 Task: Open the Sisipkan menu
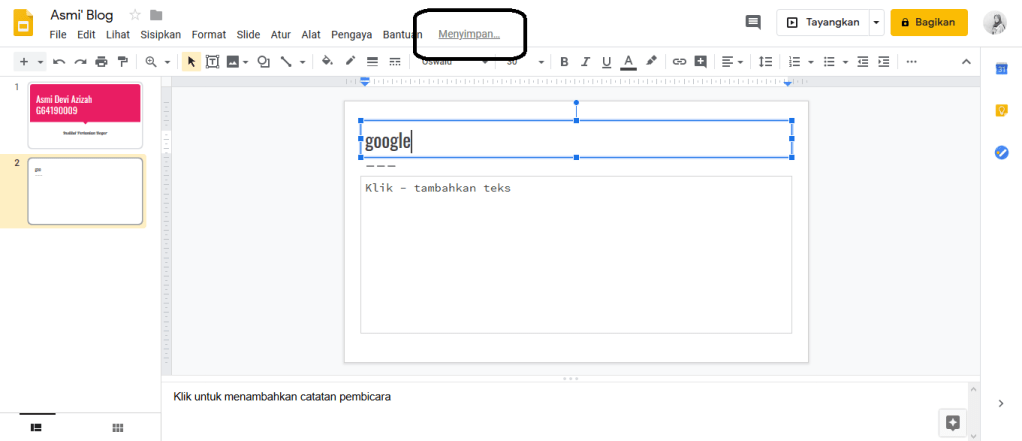(x=161, y=34)
